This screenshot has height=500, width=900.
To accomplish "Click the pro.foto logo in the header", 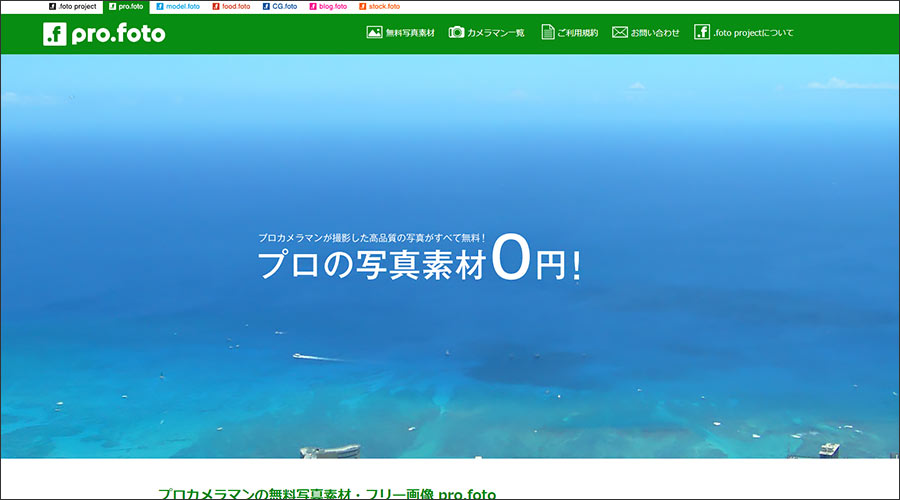I will 104,34.
